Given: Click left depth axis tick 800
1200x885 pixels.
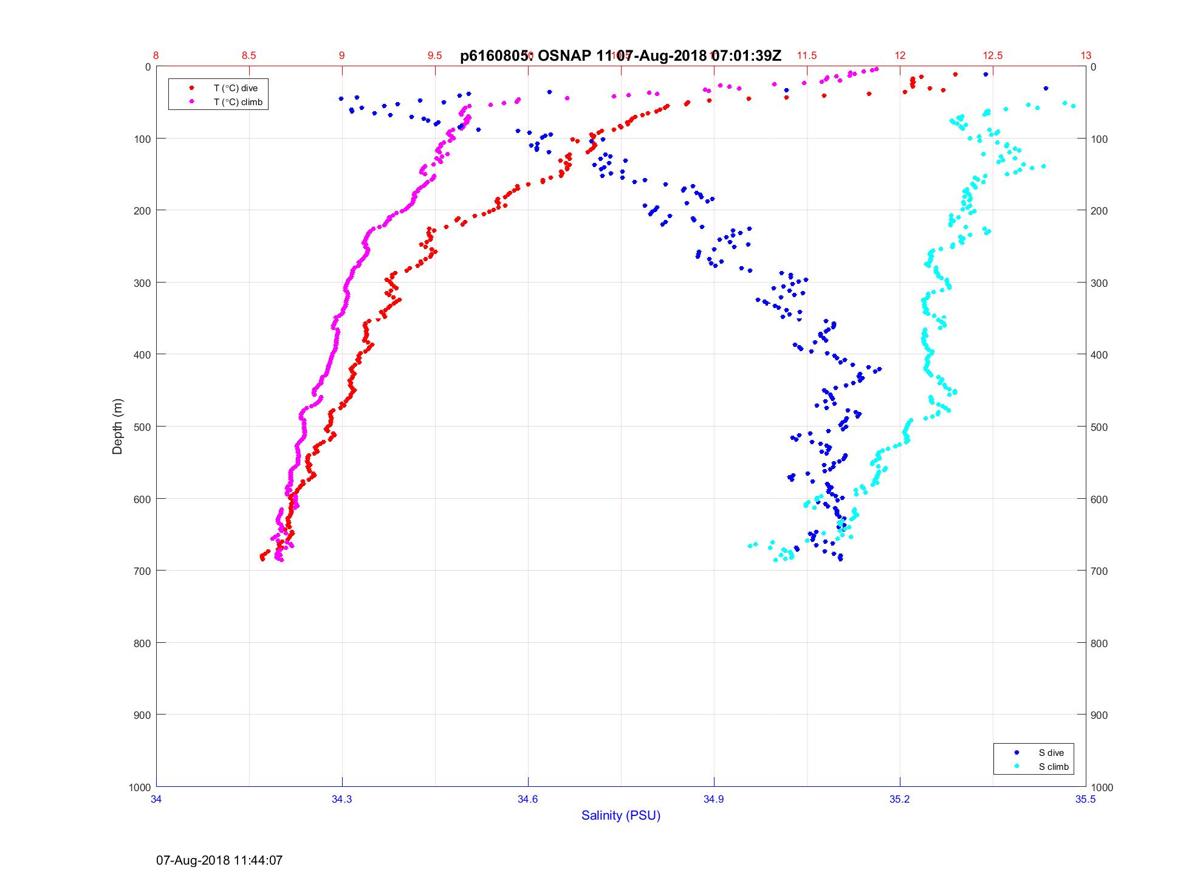Looking at the screenshot, I should [141, 643].
